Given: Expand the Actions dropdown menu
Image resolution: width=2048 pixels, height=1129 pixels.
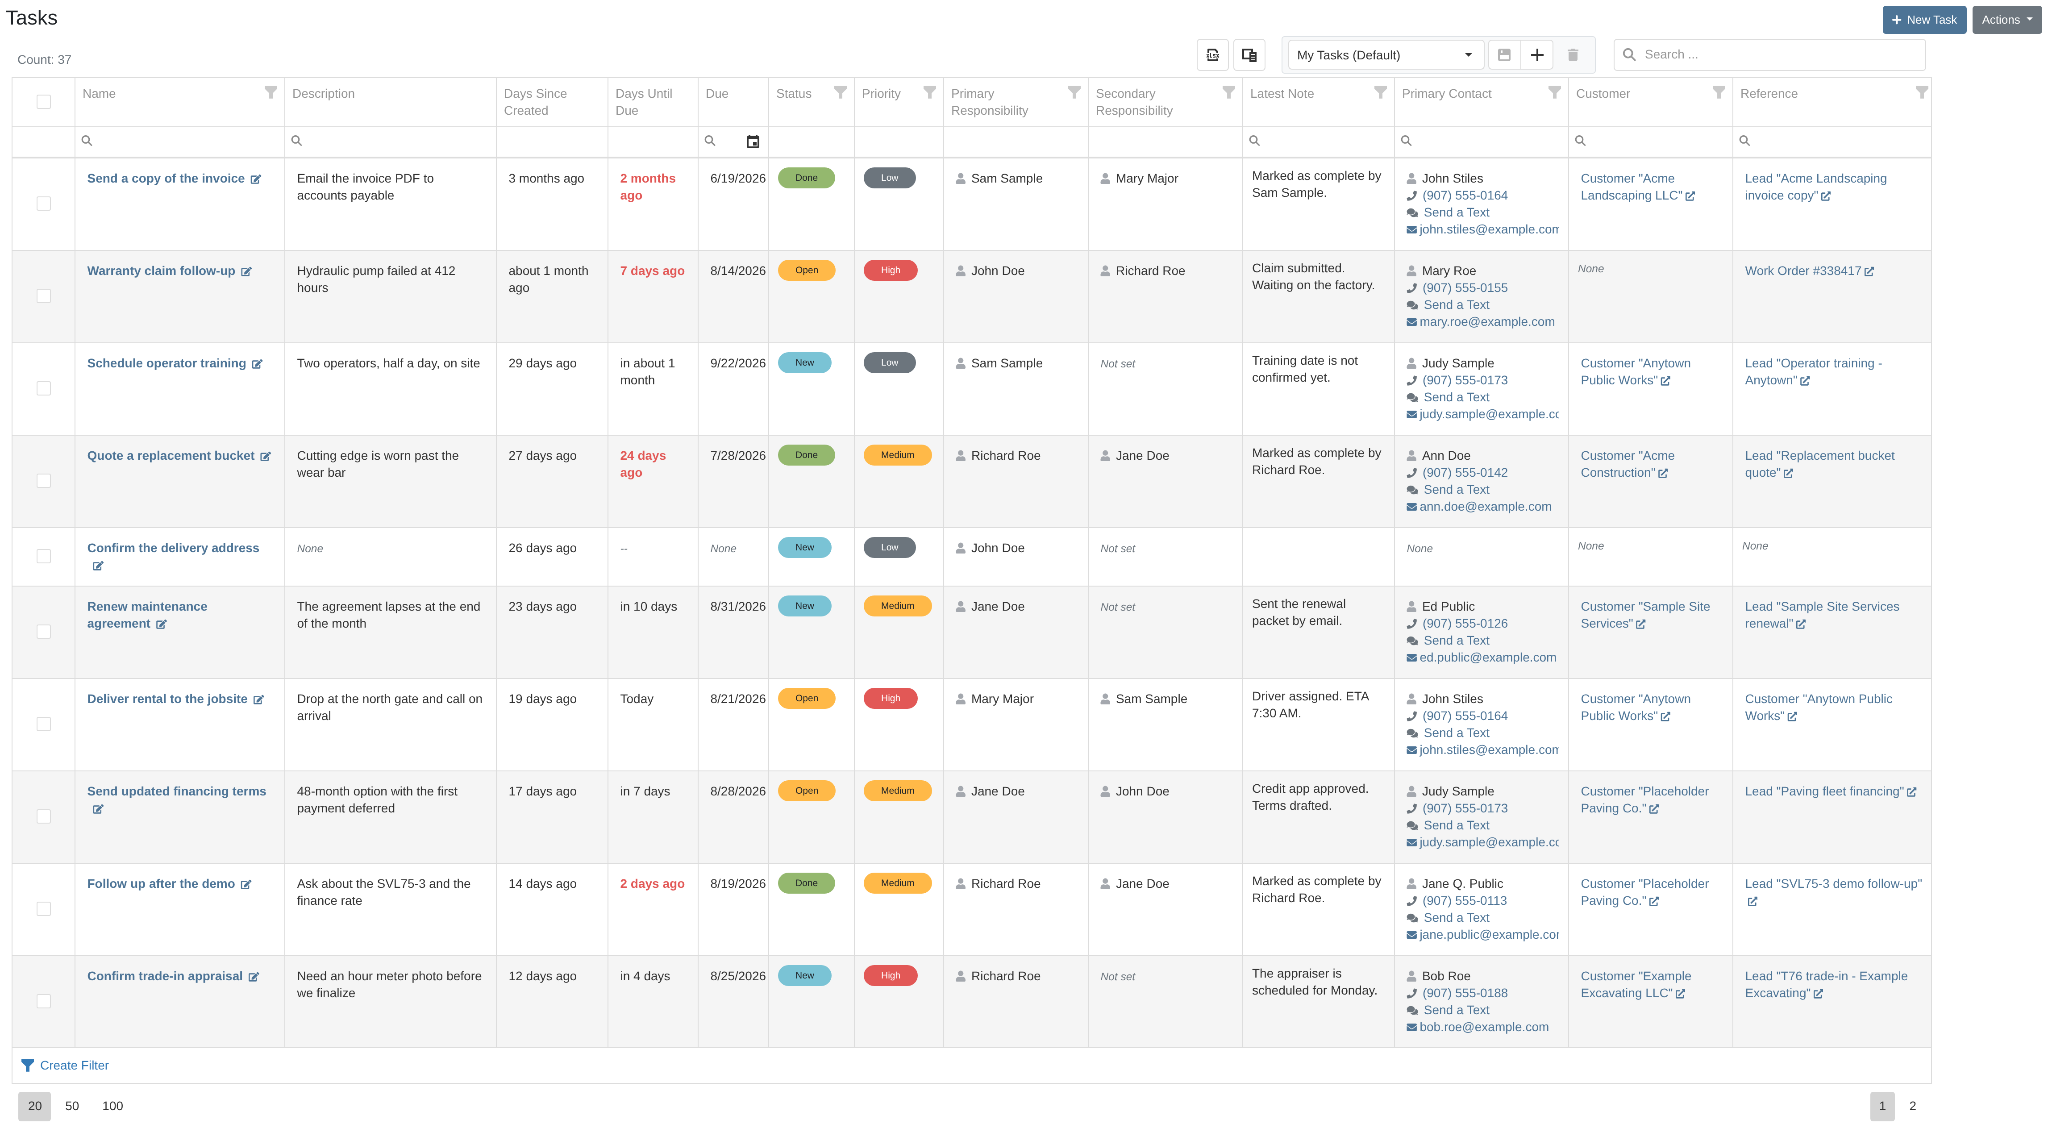Looking at the screenshot, I should [x=2006, y=20].
